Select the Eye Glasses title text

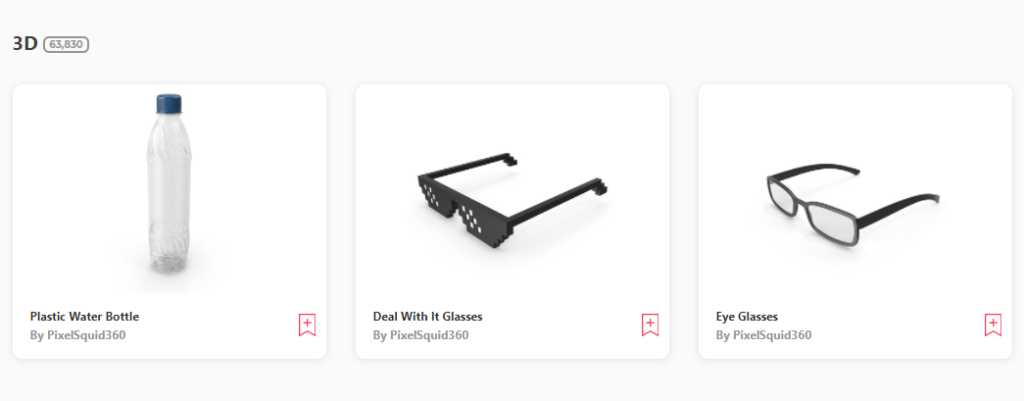[x=746, y=317]
